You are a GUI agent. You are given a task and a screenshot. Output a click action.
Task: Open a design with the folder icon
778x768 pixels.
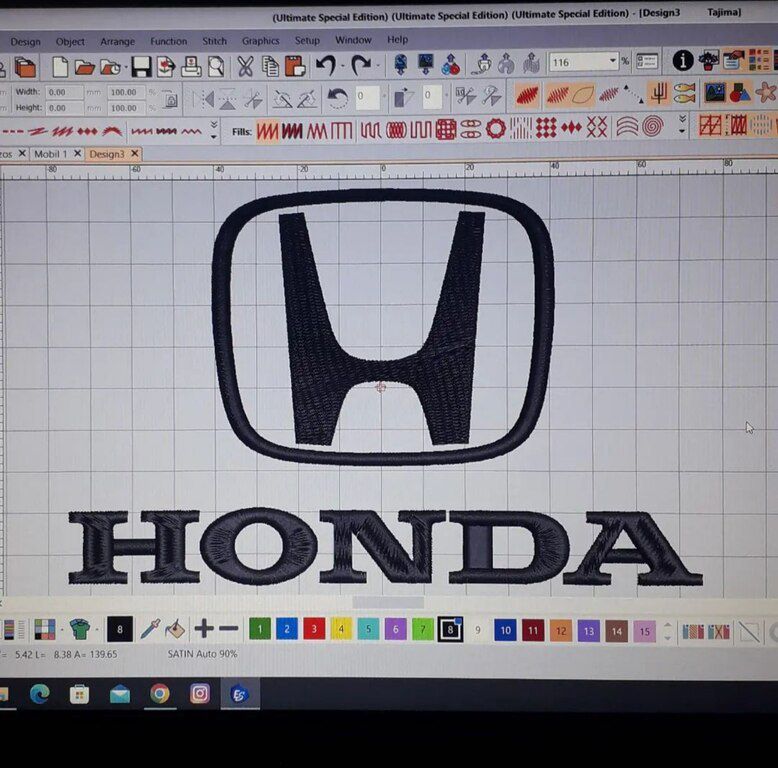[85, 67]
